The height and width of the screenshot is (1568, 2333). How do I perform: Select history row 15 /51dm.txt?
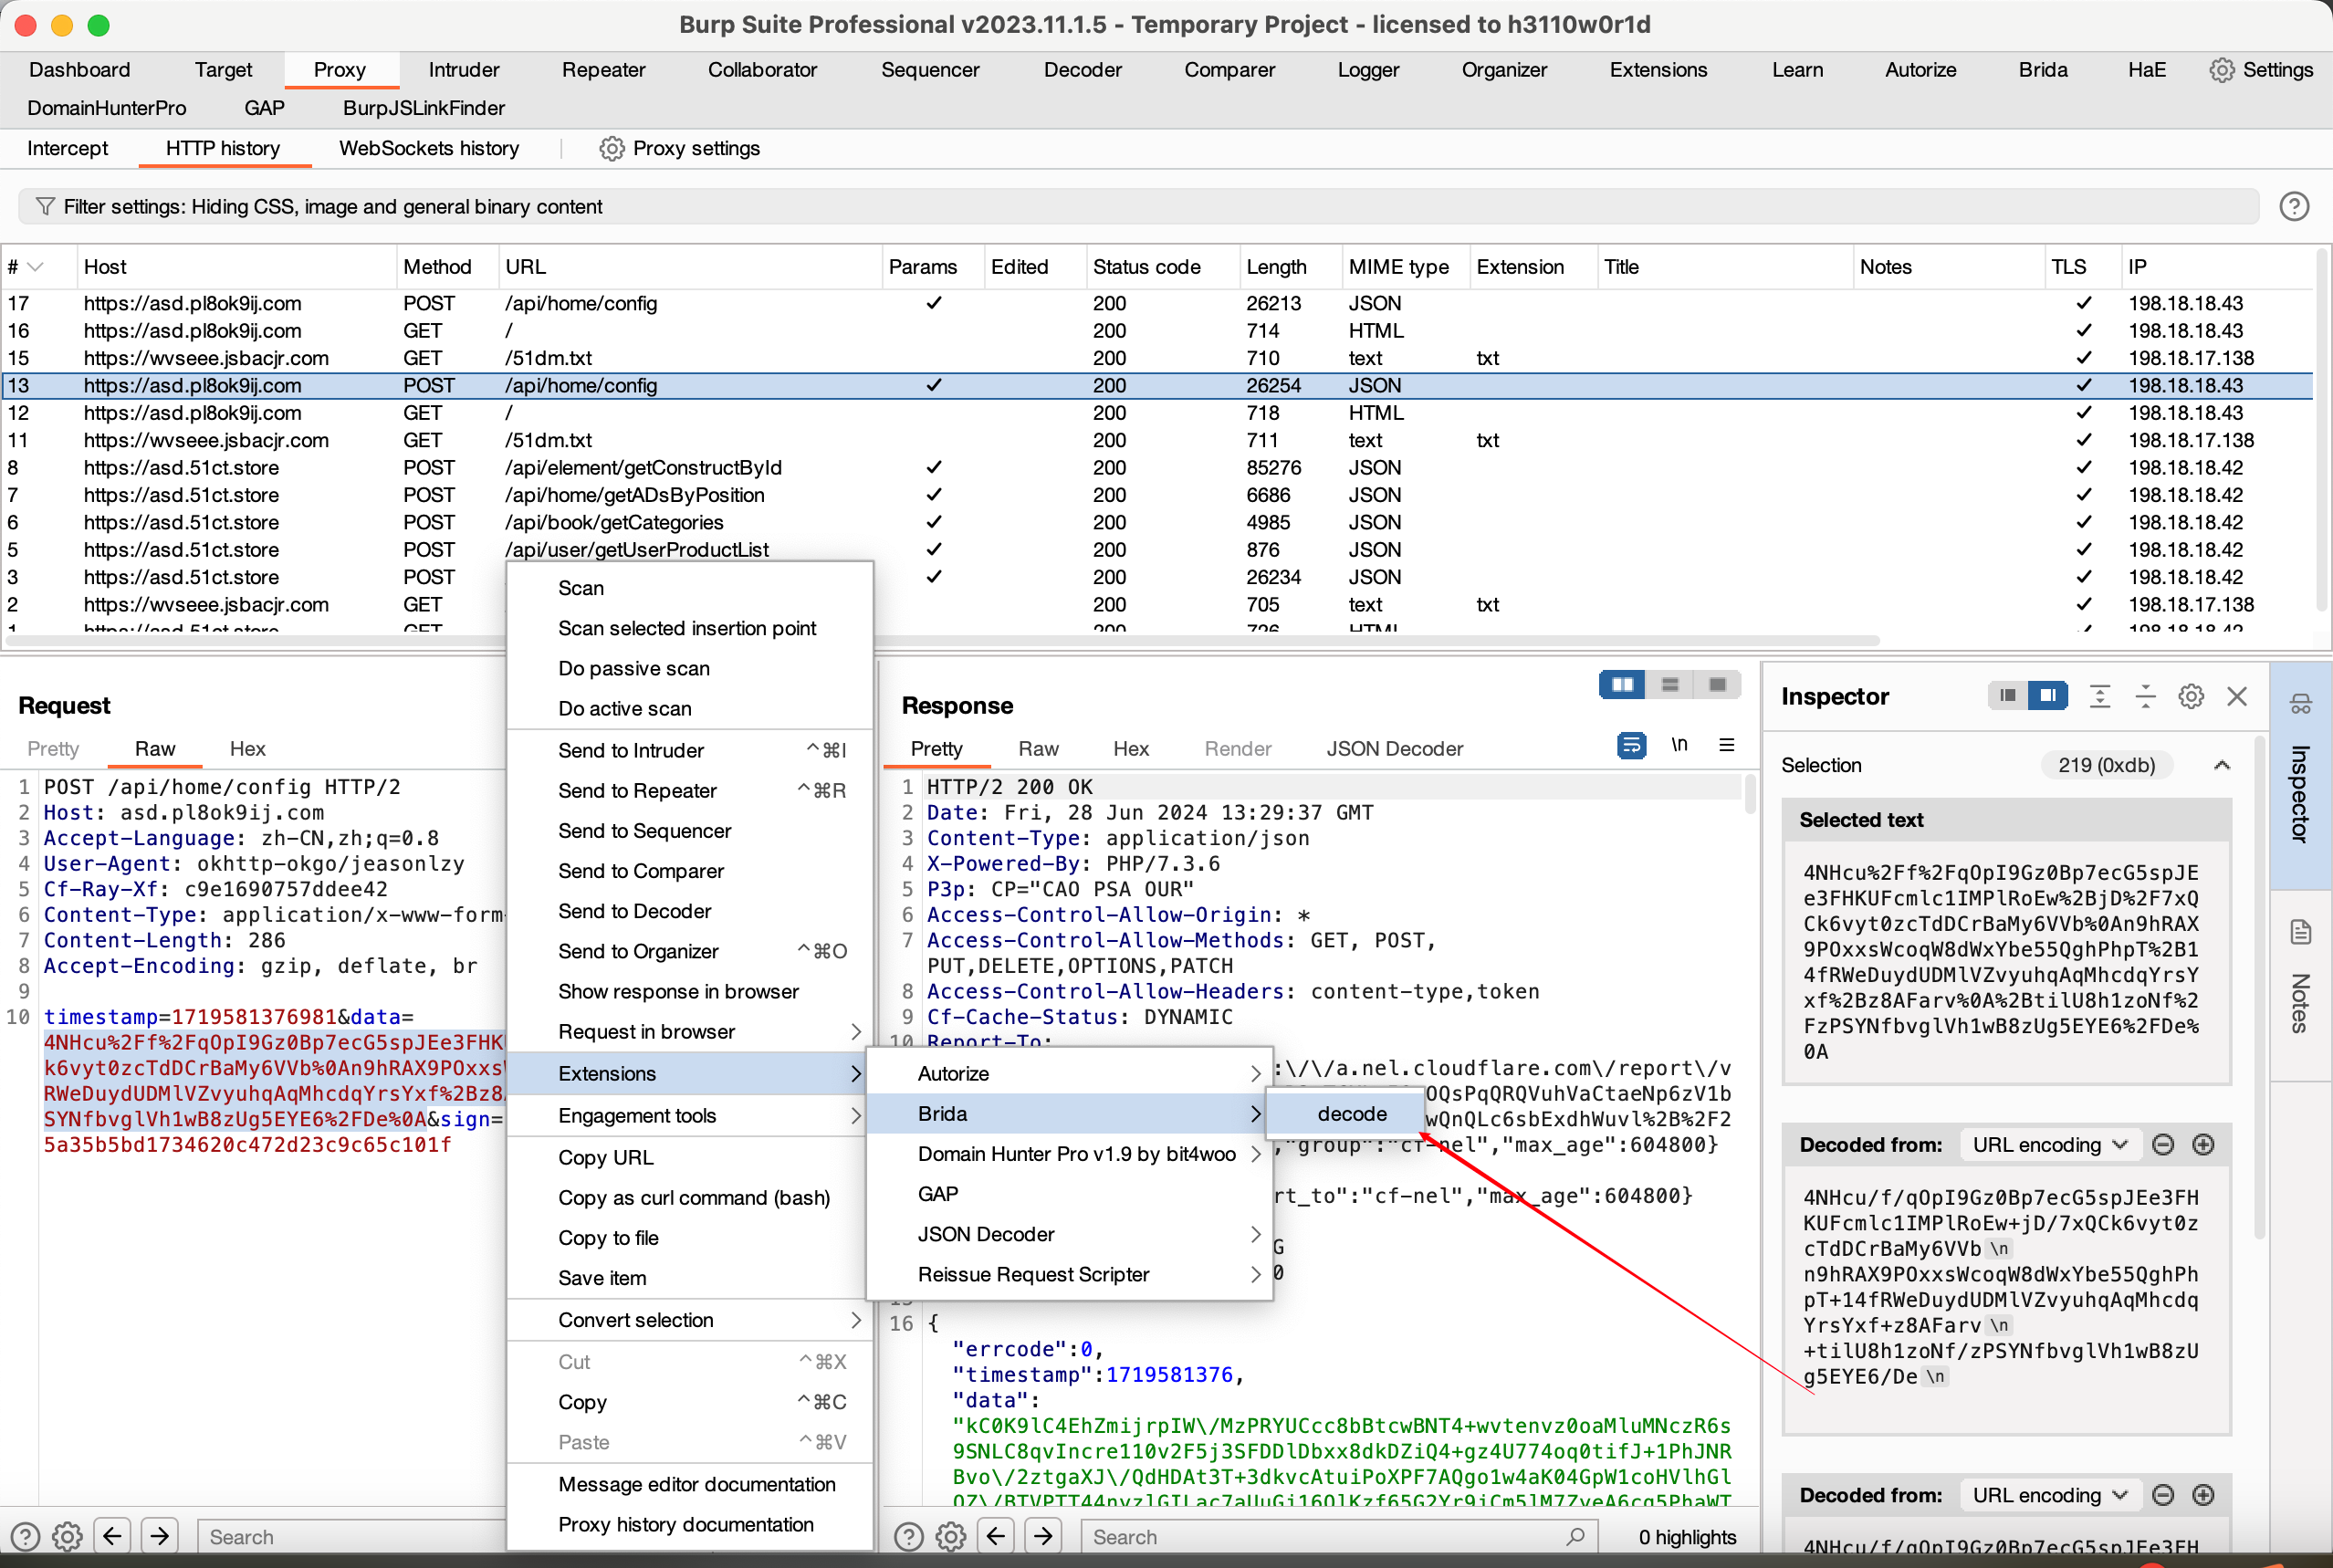pyautogui.click(x=1157, y=358)
